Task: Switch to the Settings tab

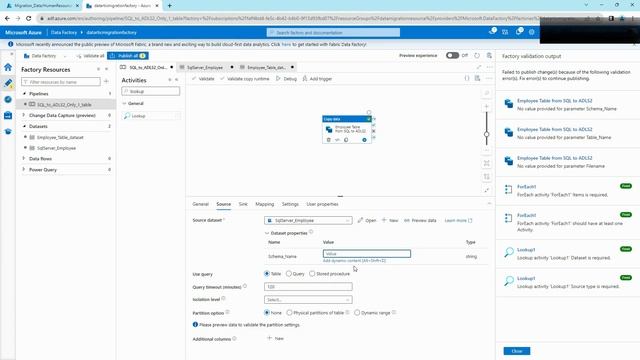Action: point(290,204)
